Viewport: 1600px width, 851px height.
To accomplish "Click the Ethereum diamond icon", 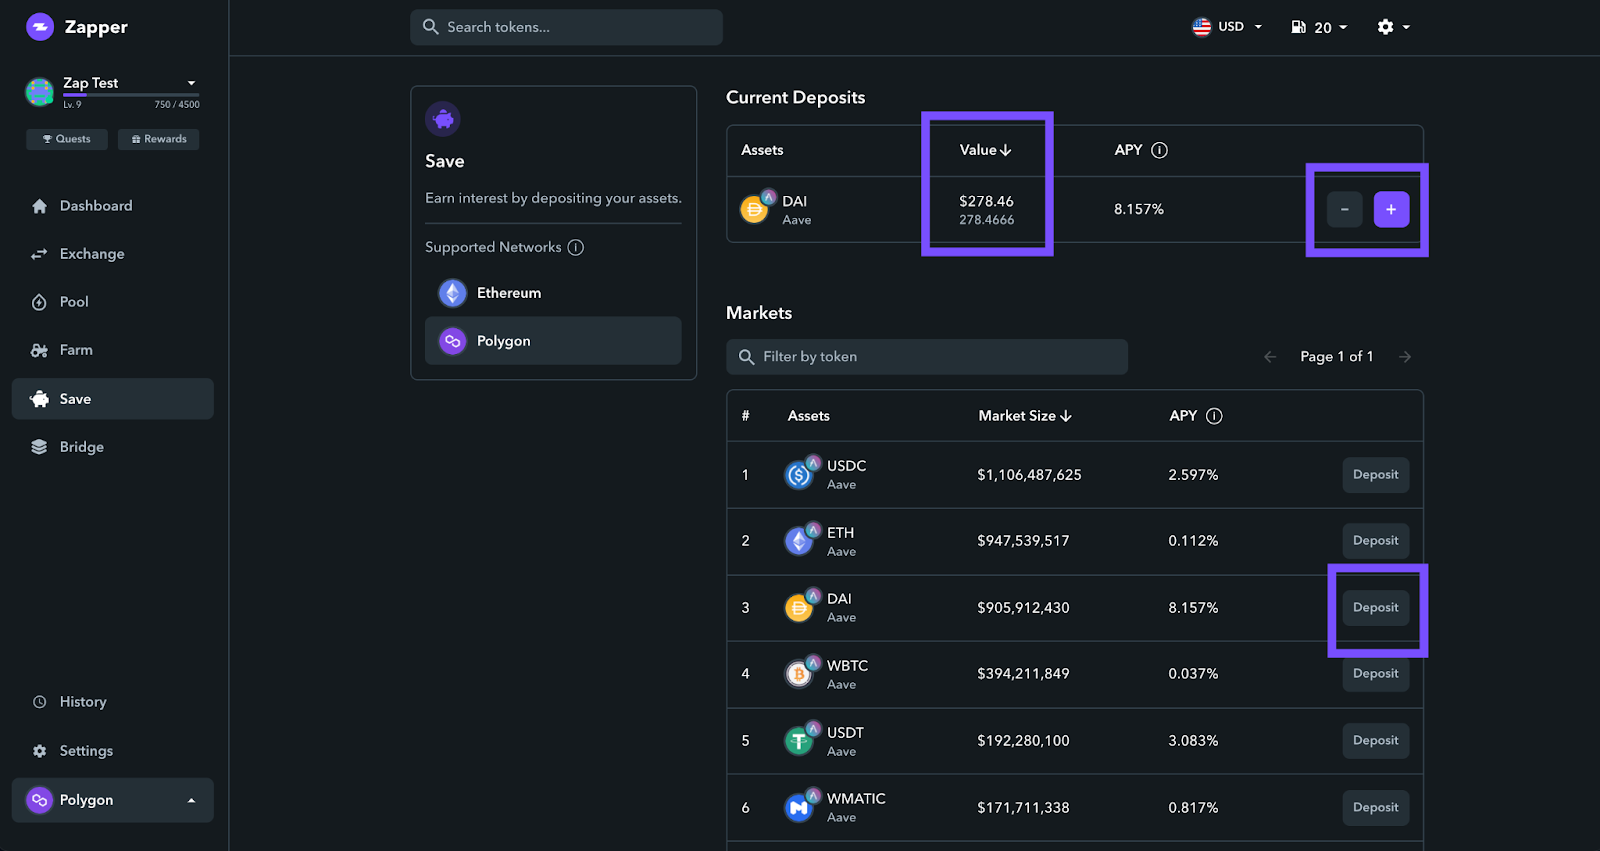I will [x=453, y=293].
